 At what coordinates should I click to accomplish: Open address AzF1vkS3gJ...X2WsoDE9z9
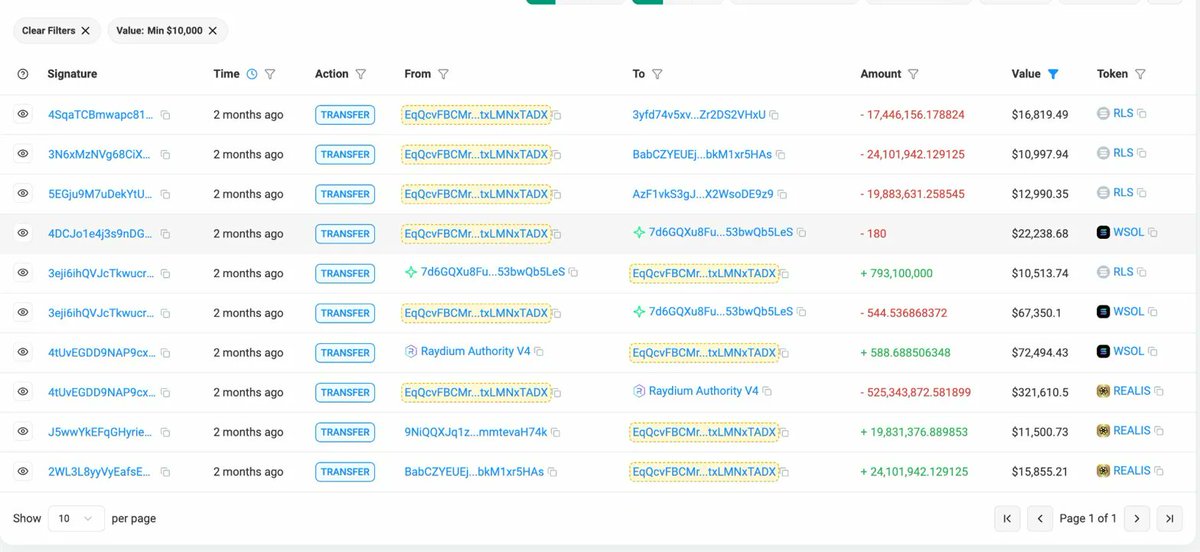[703, 194]
